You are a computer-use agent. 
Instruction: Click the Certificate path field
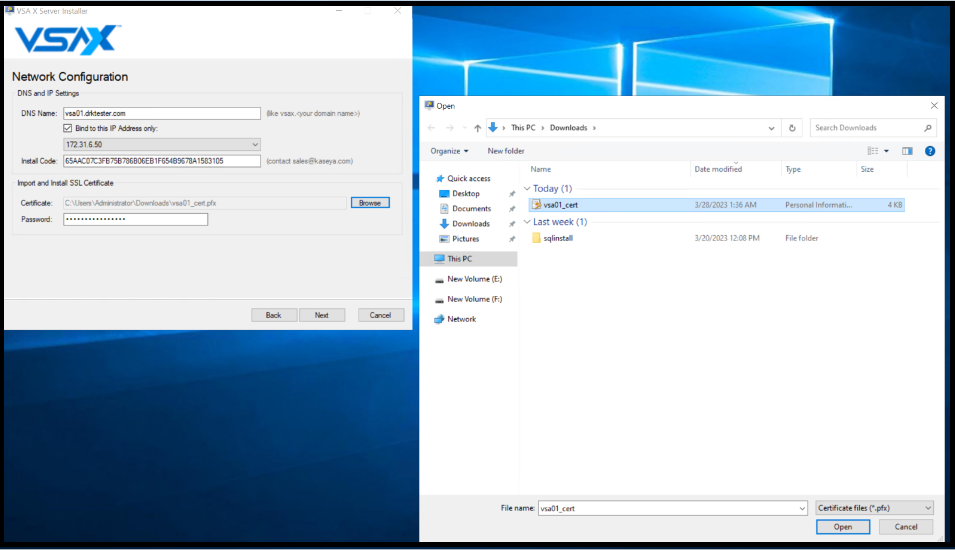pyautogui.click(x=204, y=203)
